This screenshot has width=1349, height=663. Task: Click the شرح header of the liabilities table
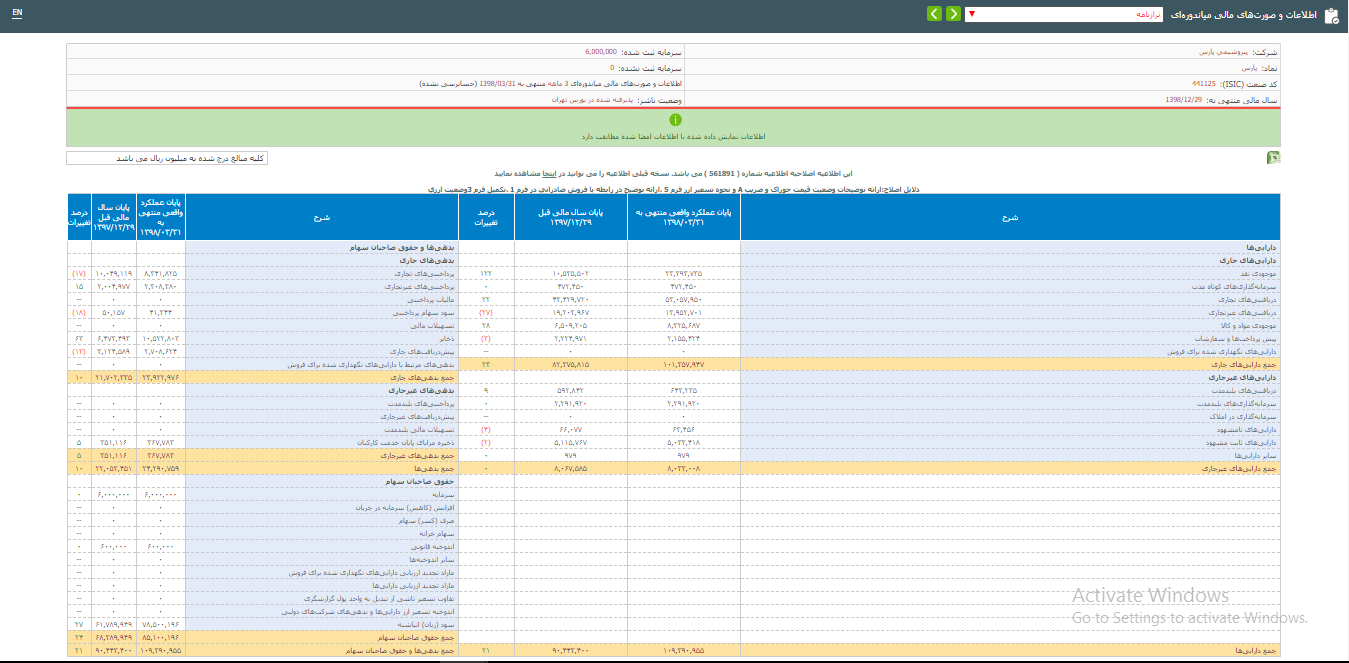pyautogui.click(x=322, y=216)
